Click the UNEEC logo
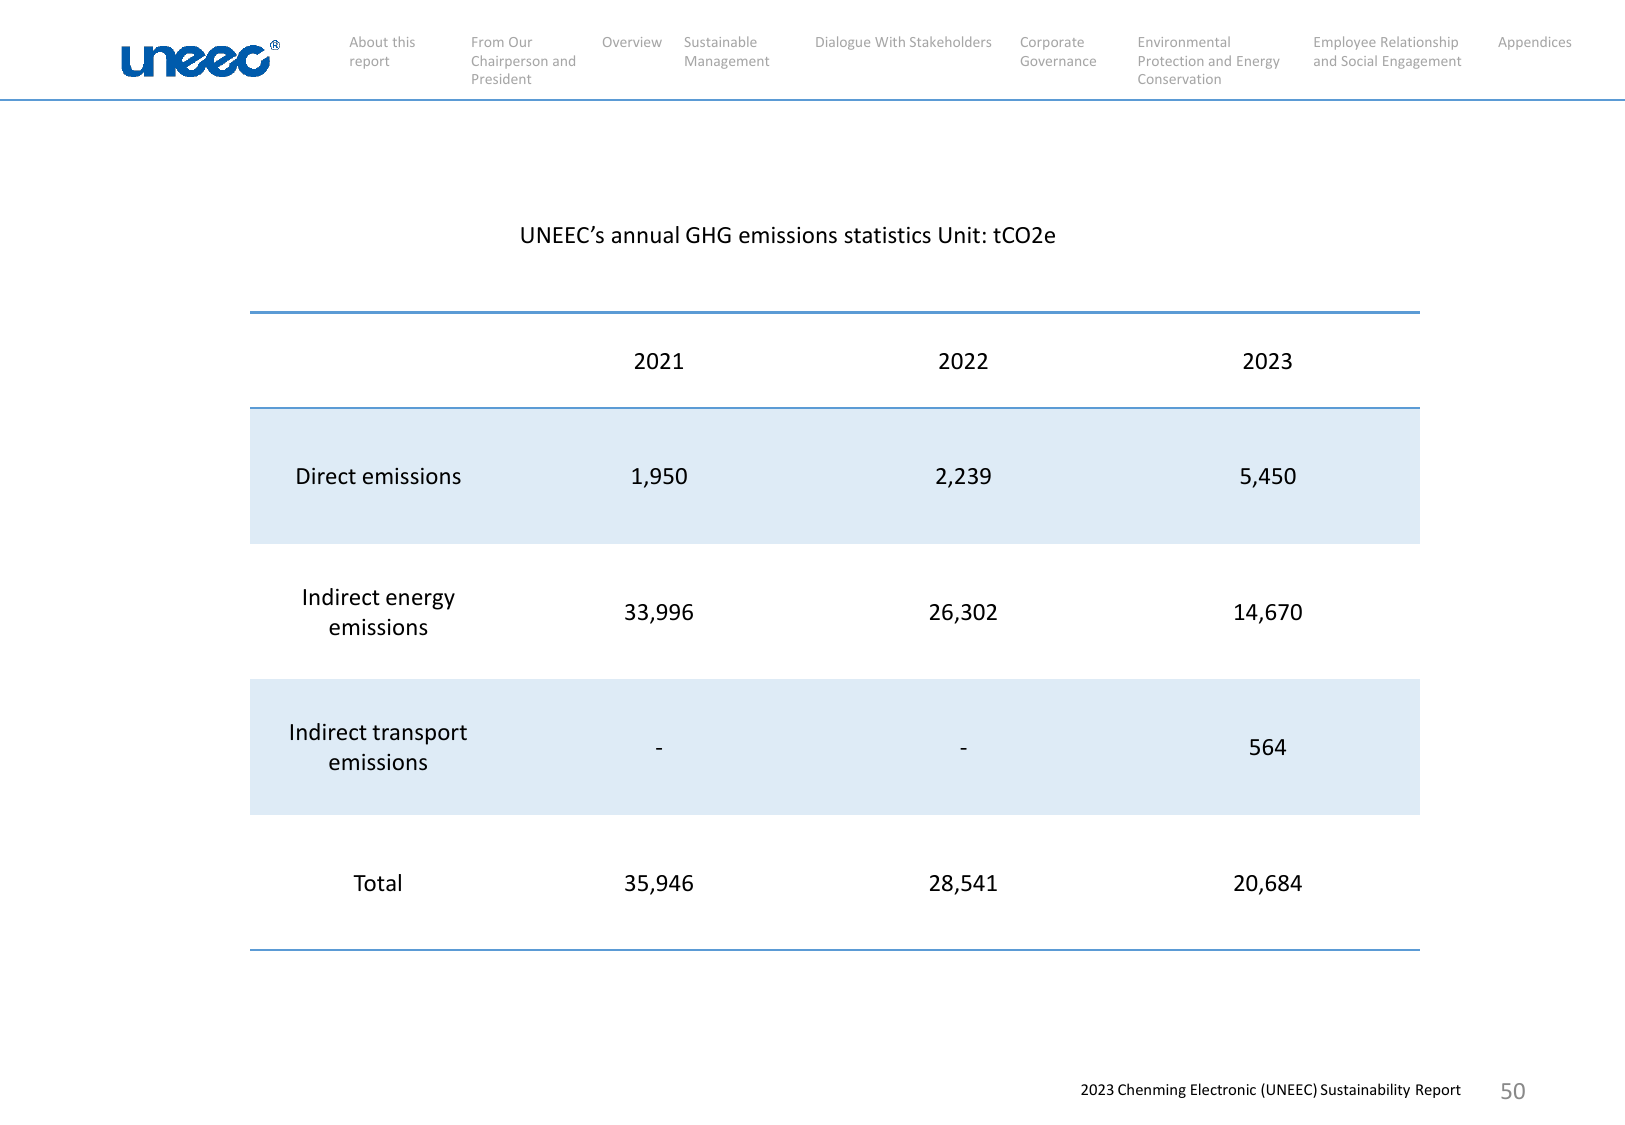Screen dimensions: 1625x1125 (x=200, y=59)
